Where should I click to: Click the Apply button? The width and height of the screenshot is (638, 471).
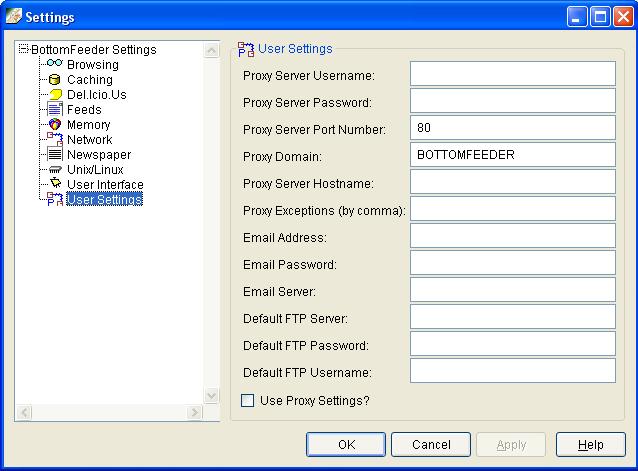[x=511, y=445]
